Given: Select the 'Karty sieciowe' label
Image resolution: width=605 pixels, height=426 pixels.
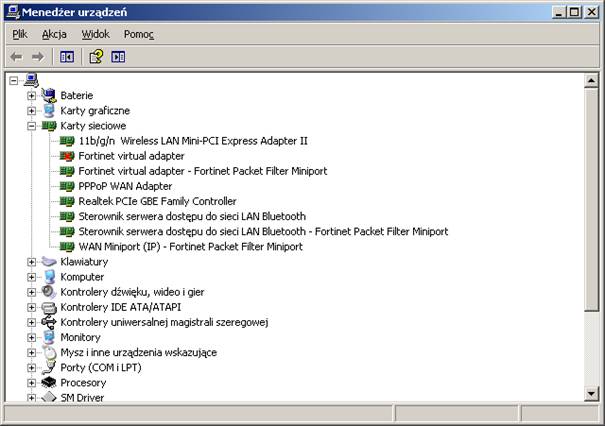Looking at the screenshot, I should coord(93,126).
